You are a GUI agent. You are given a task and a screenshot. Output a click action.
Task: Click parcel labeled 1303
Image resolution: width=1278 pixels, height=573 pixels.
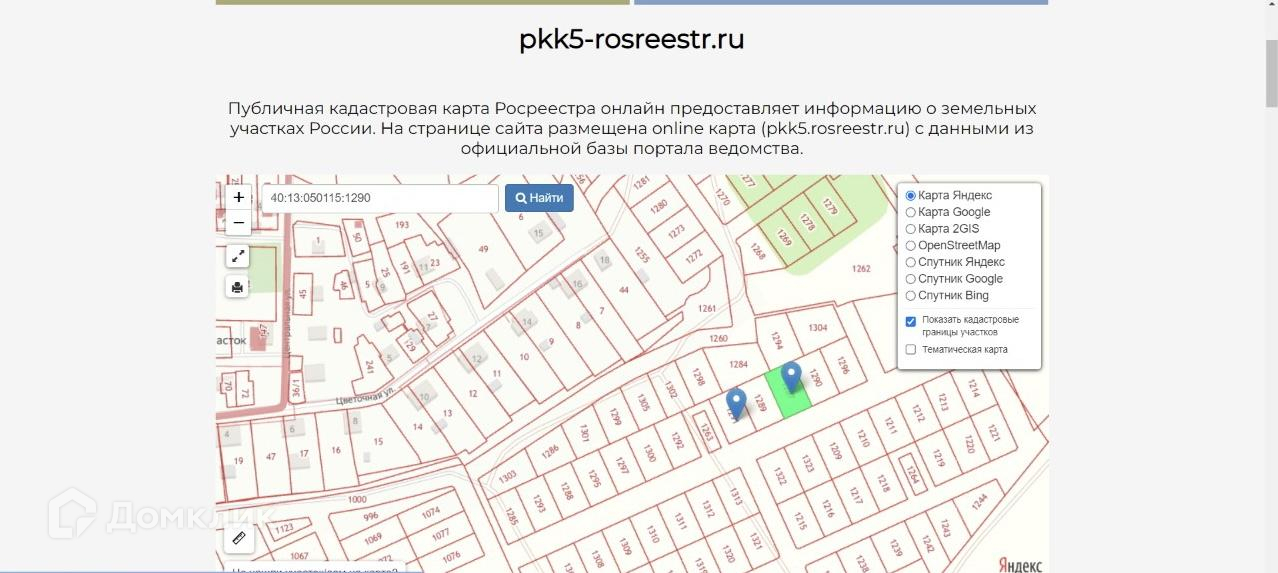pos(507,475)
